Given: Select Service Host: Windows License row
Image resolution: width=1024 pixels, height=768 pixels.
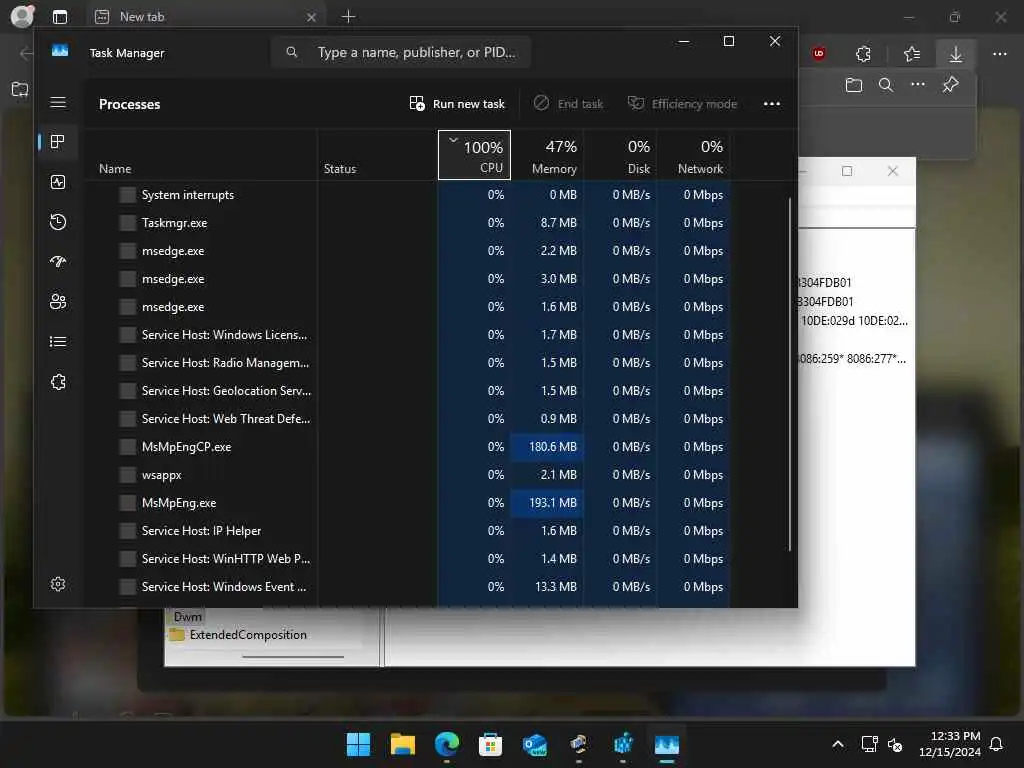Looking at the screenshot, I should point(408,334).
